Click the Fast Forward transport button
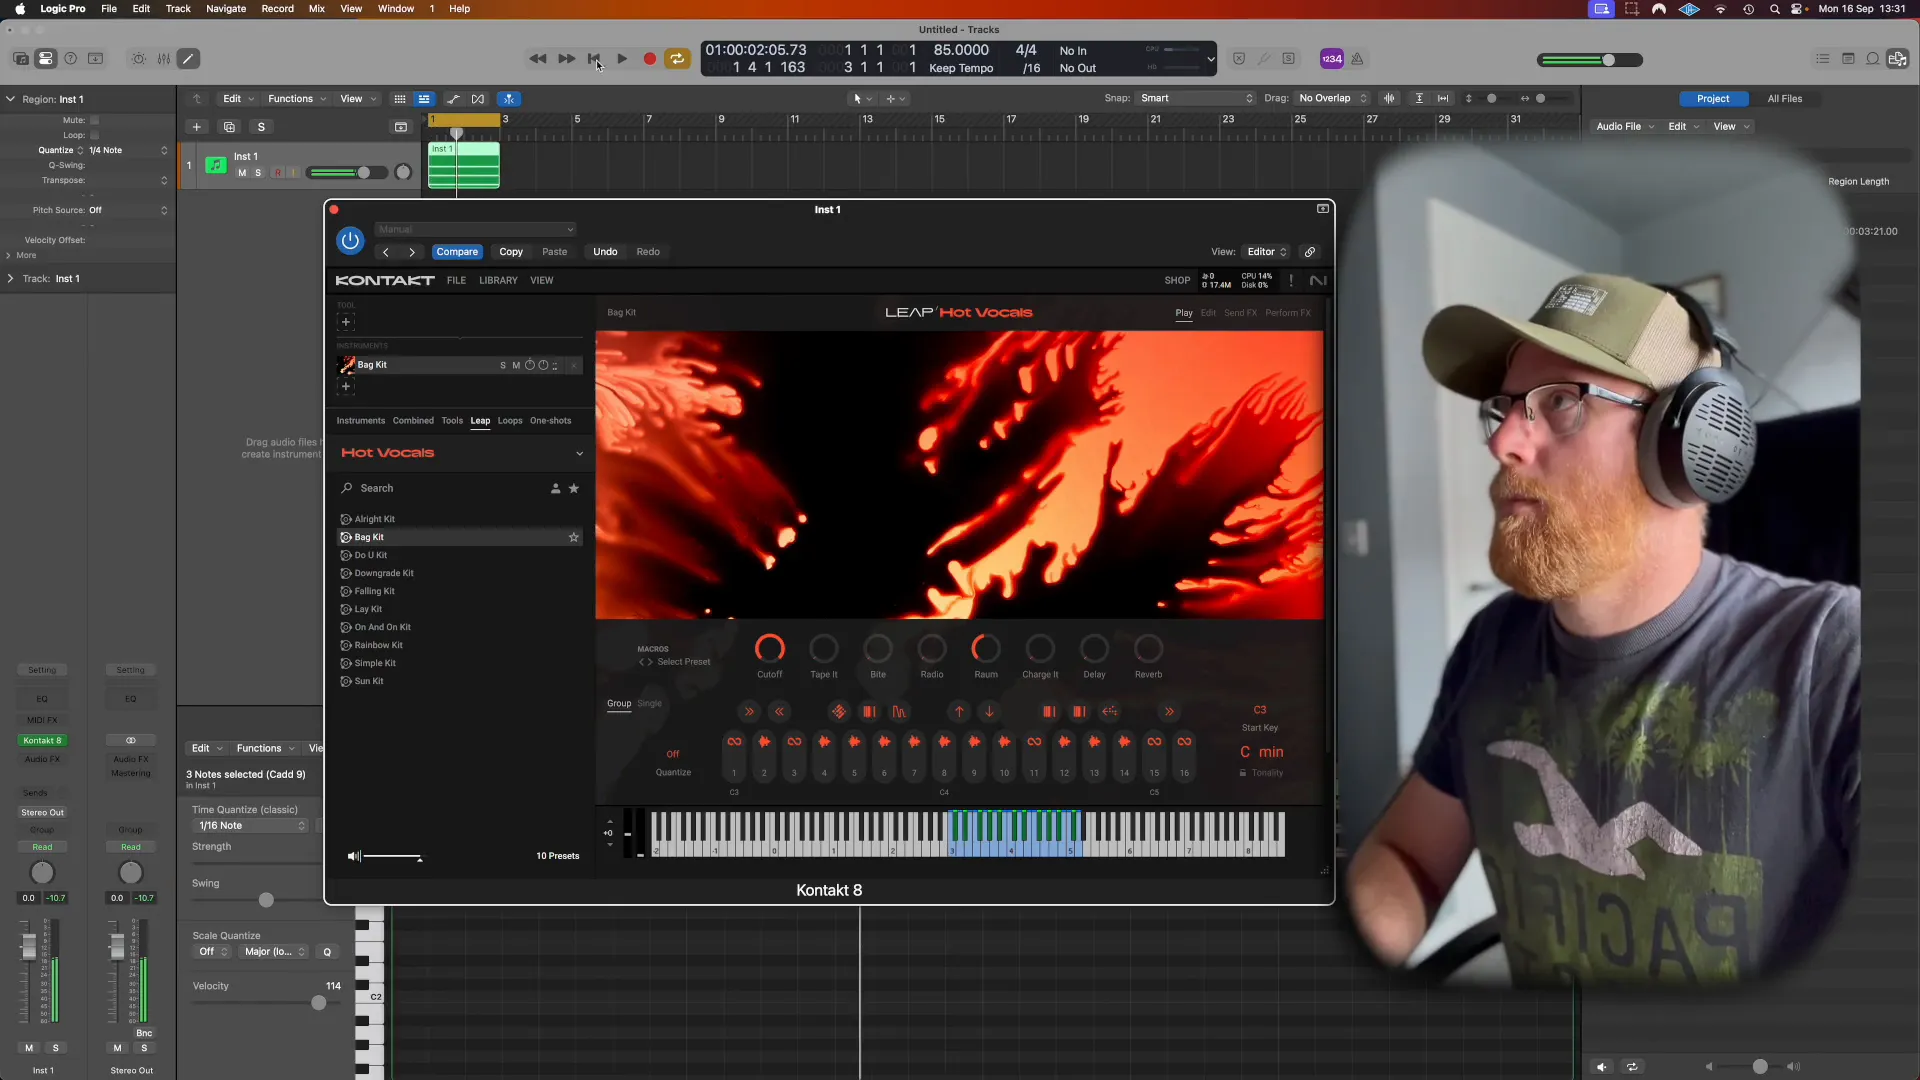 click(x=566, y=59)
